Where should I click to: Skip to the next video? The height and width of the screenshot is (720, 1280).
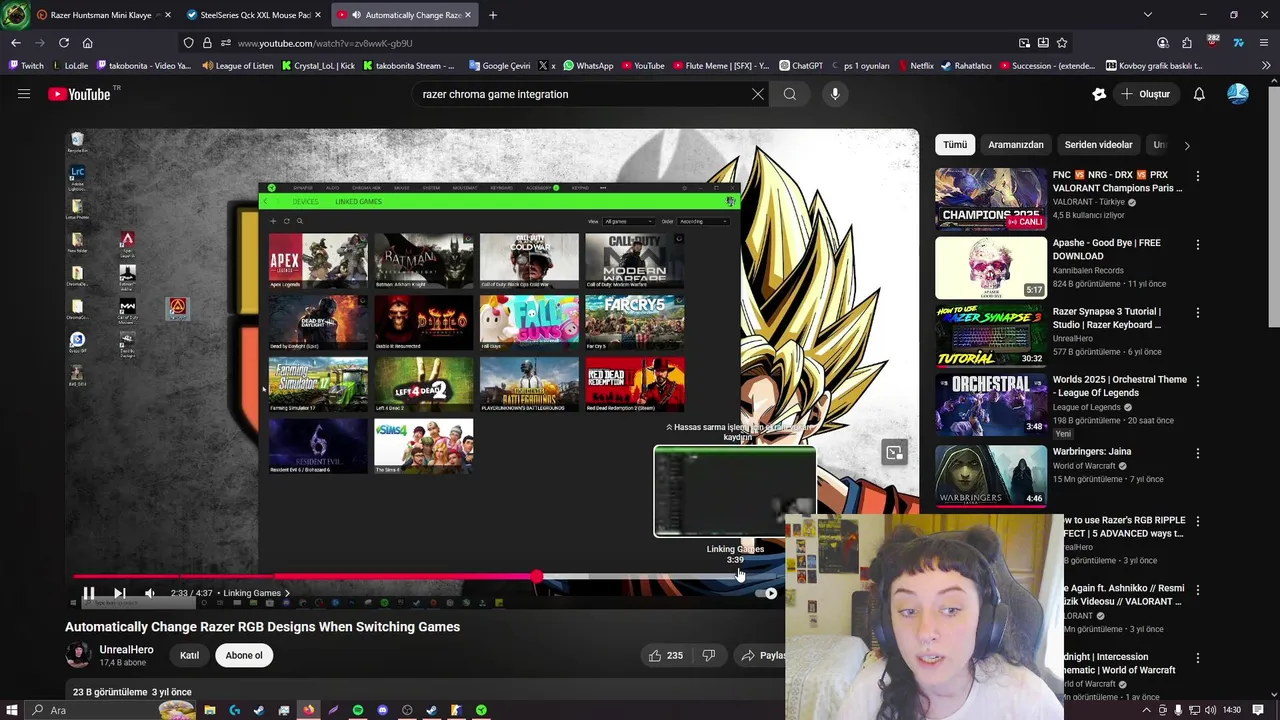coord(119,593)
